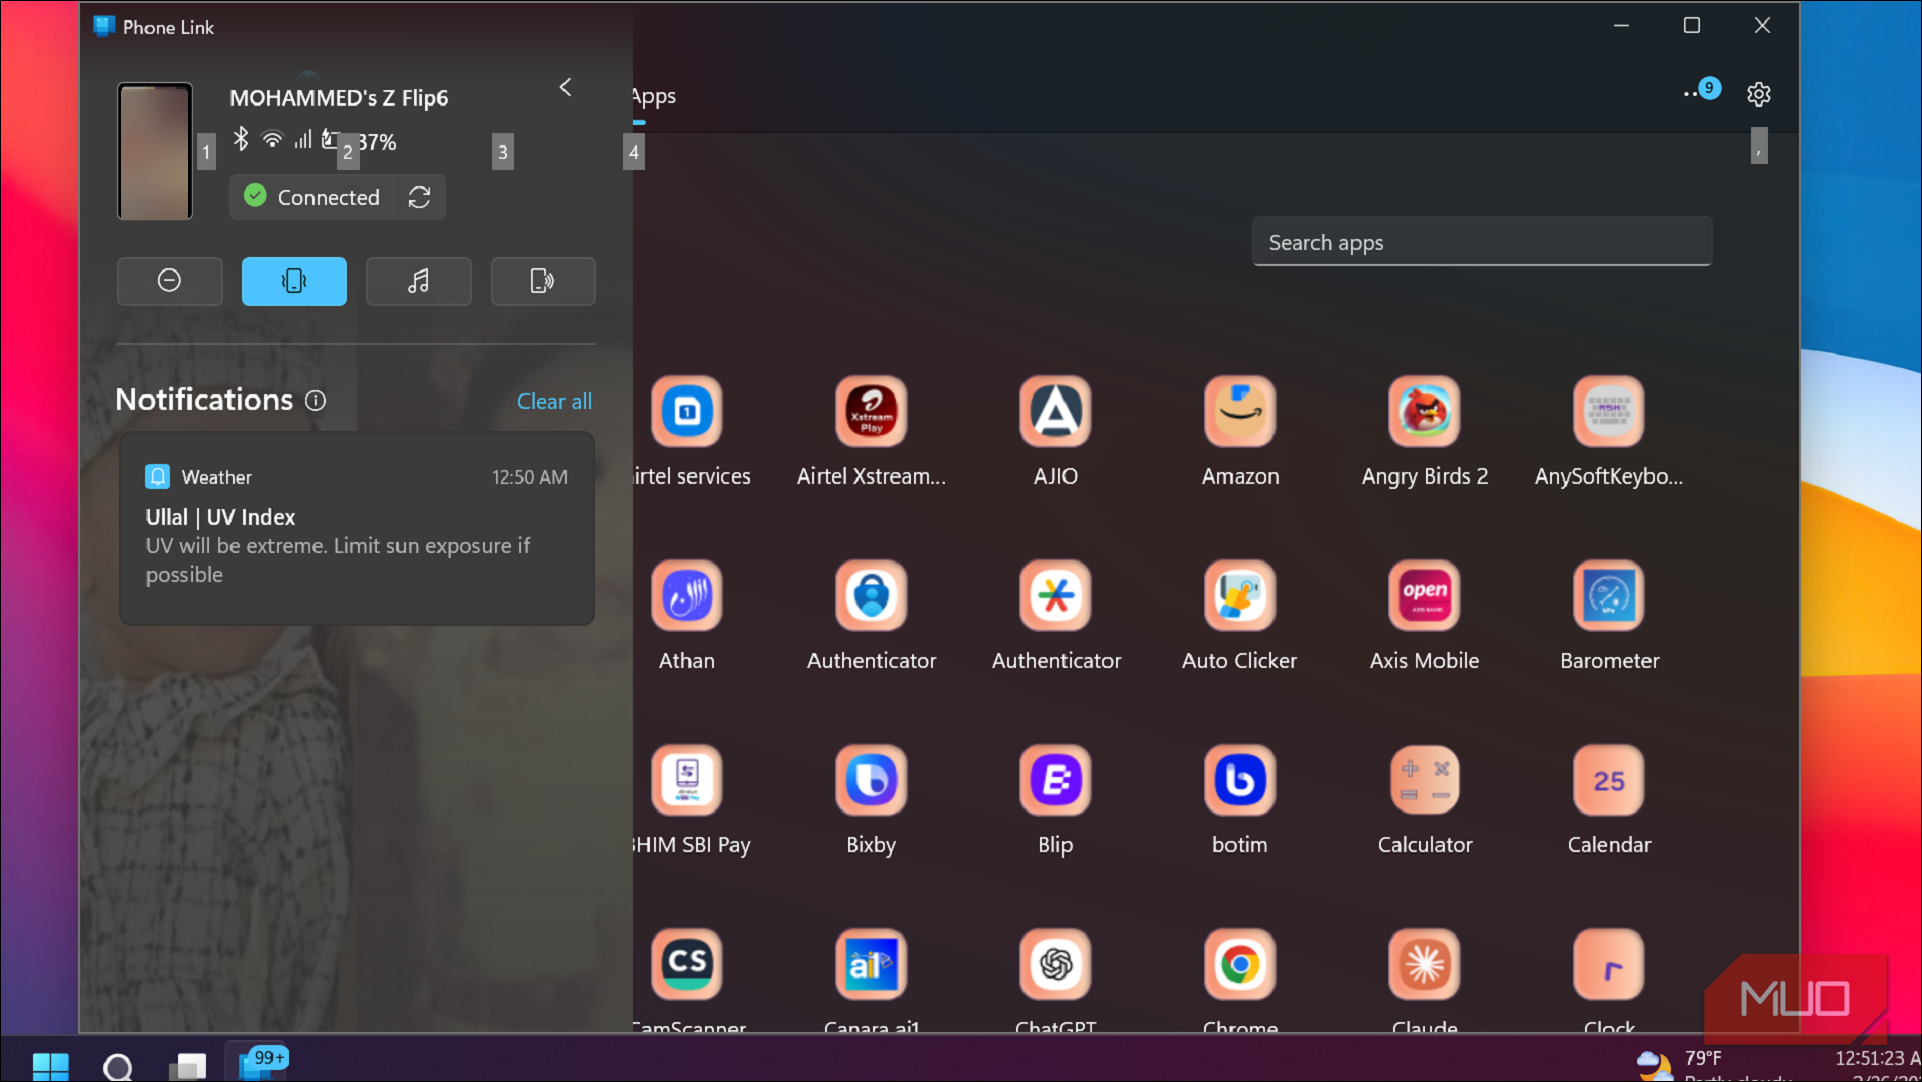Viewport: 1922px width, 1082px height.
Task: Collapse the phone sidebar with back chevron
Action: pos(566,87)
